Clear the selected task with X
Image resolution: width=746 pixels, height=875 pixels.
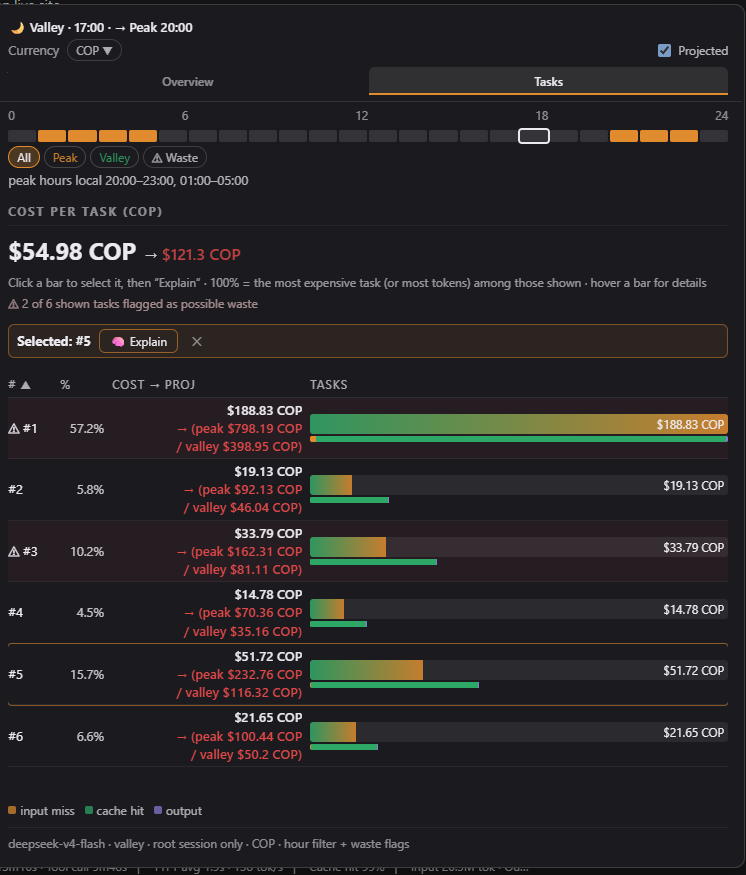click(x=197, y=342)
